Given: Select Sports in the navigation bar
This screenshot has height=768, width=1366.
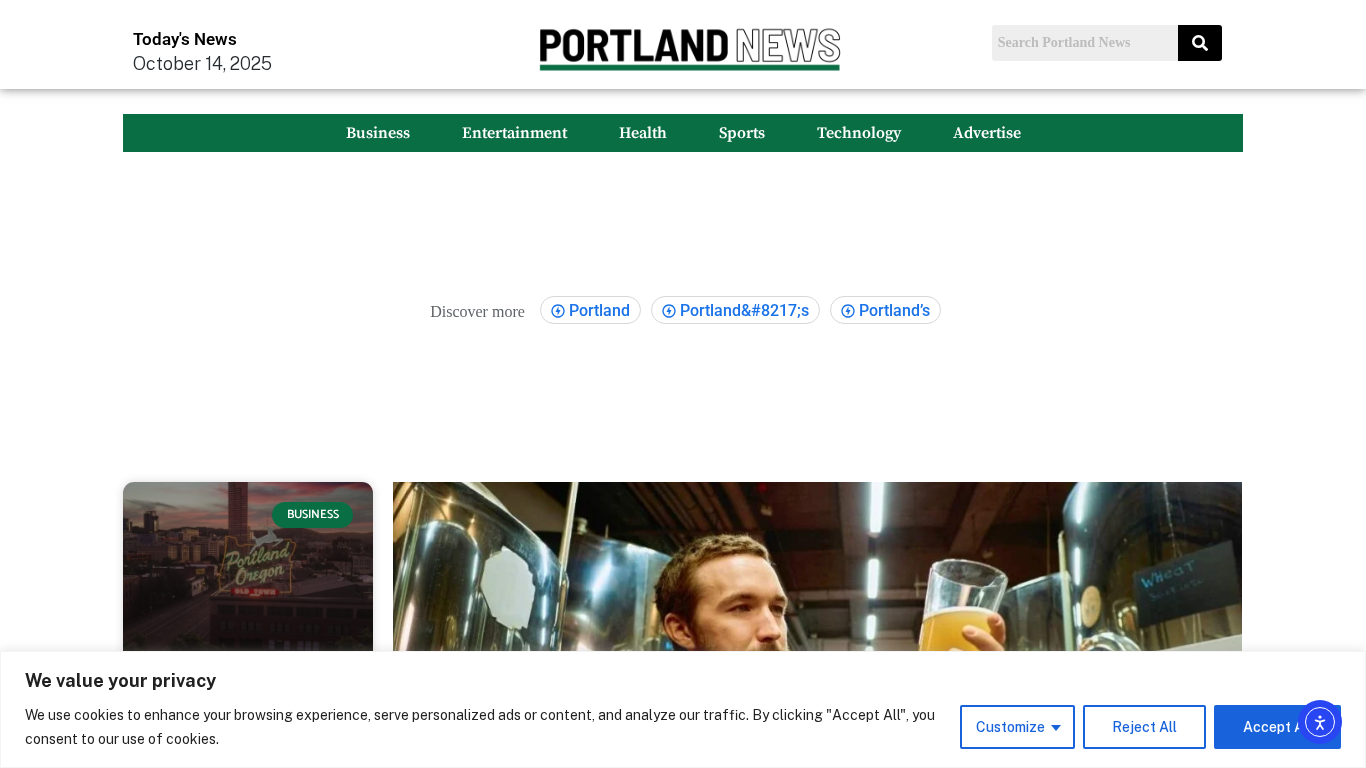Looking at the screenshot, I should (742, 133).
